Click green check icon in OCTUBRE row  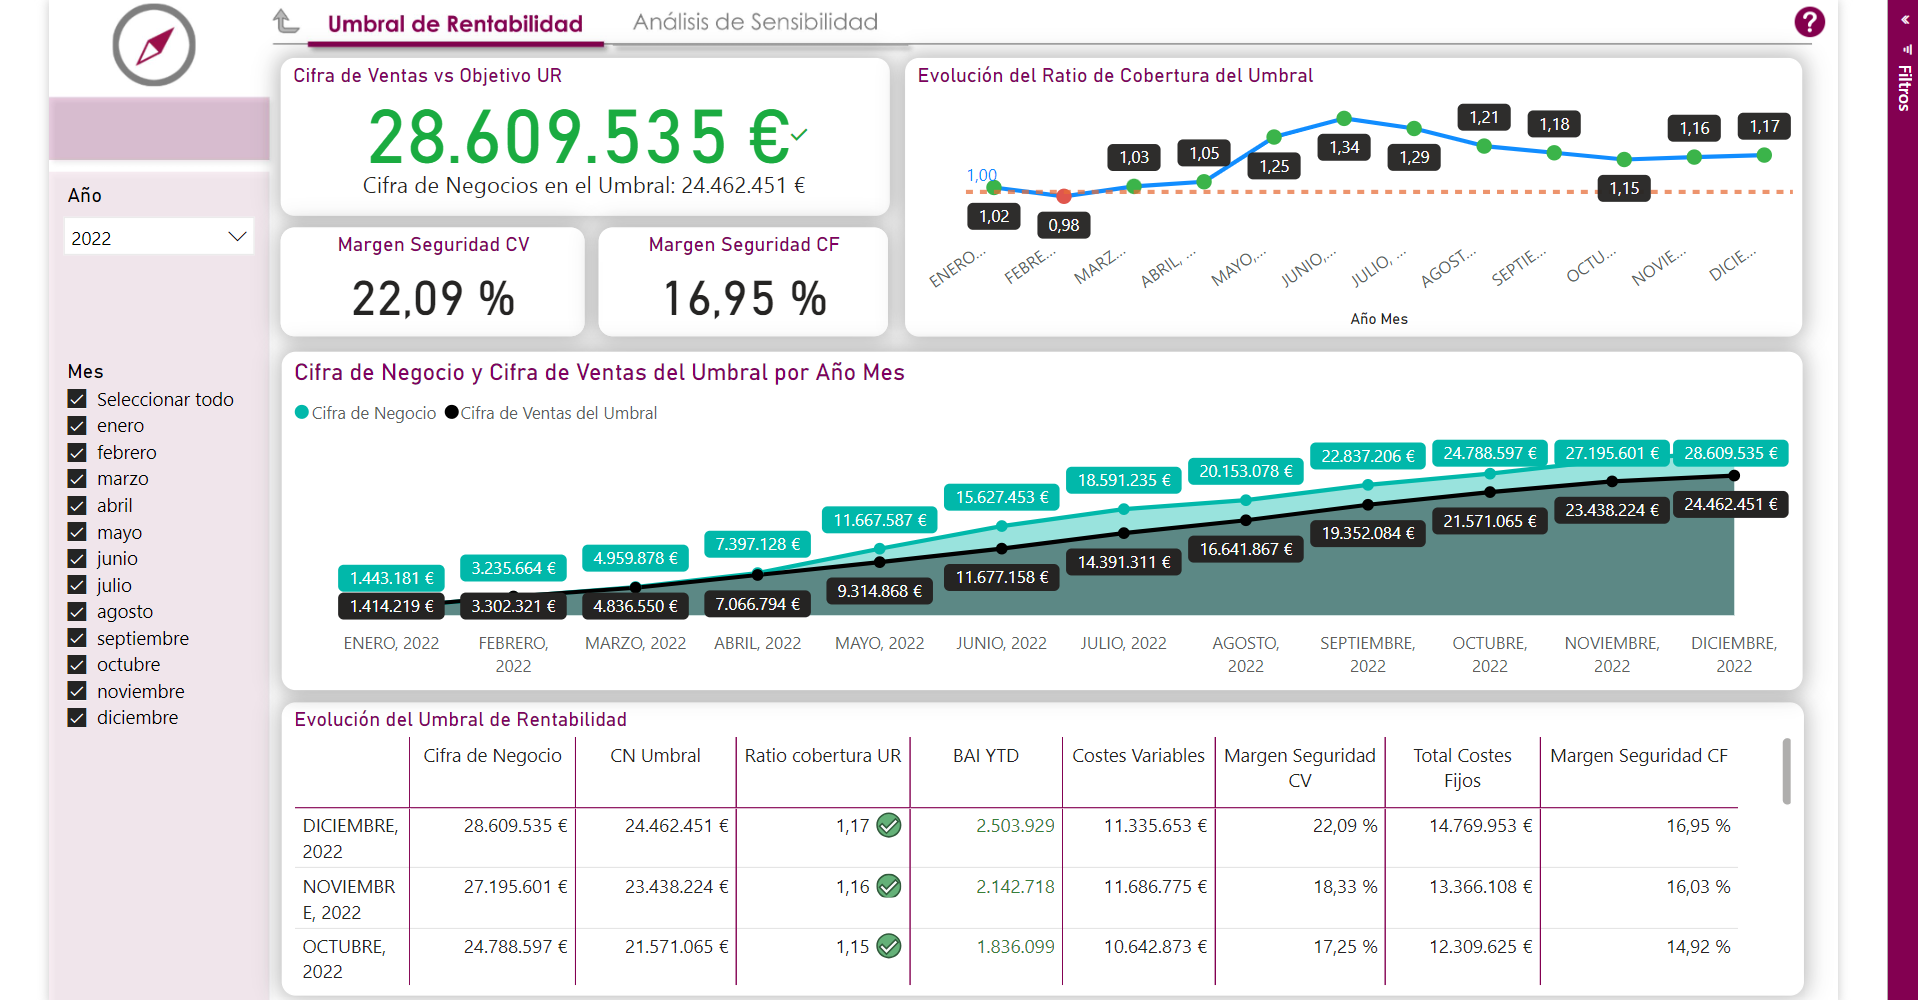tap(889, 946)
